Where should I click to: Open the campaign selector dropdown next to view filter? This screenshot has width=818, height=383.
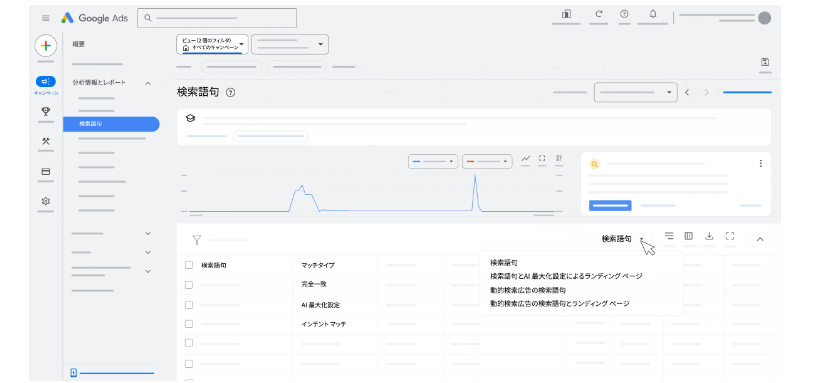point(290,44)
